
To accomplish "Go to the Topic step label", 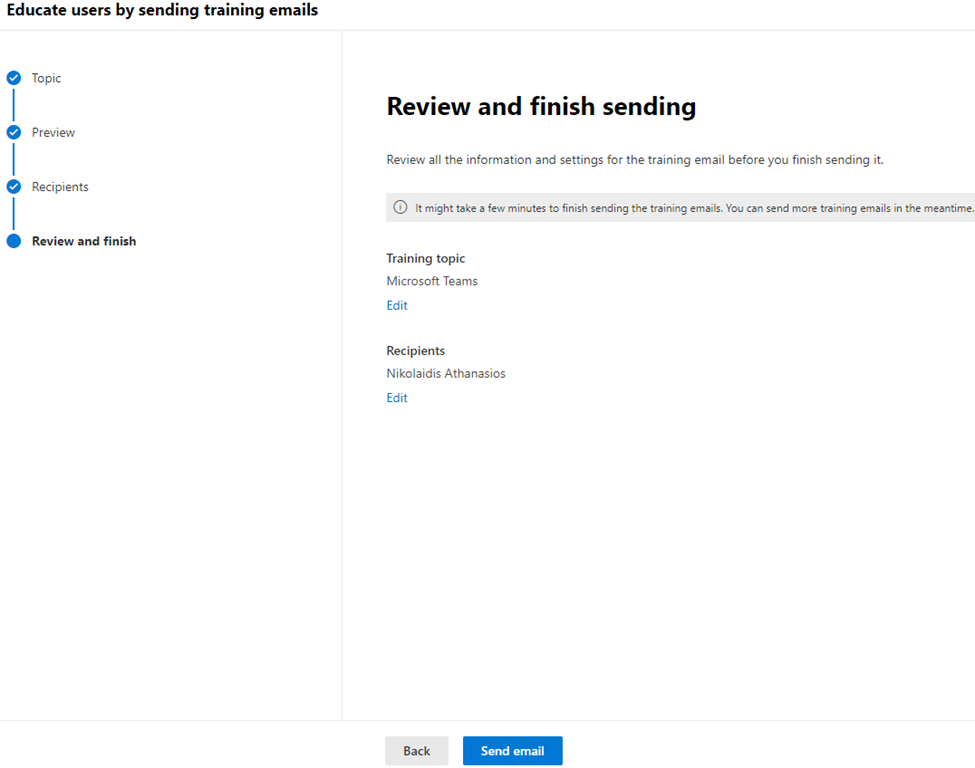I will [x=46, y=78].
